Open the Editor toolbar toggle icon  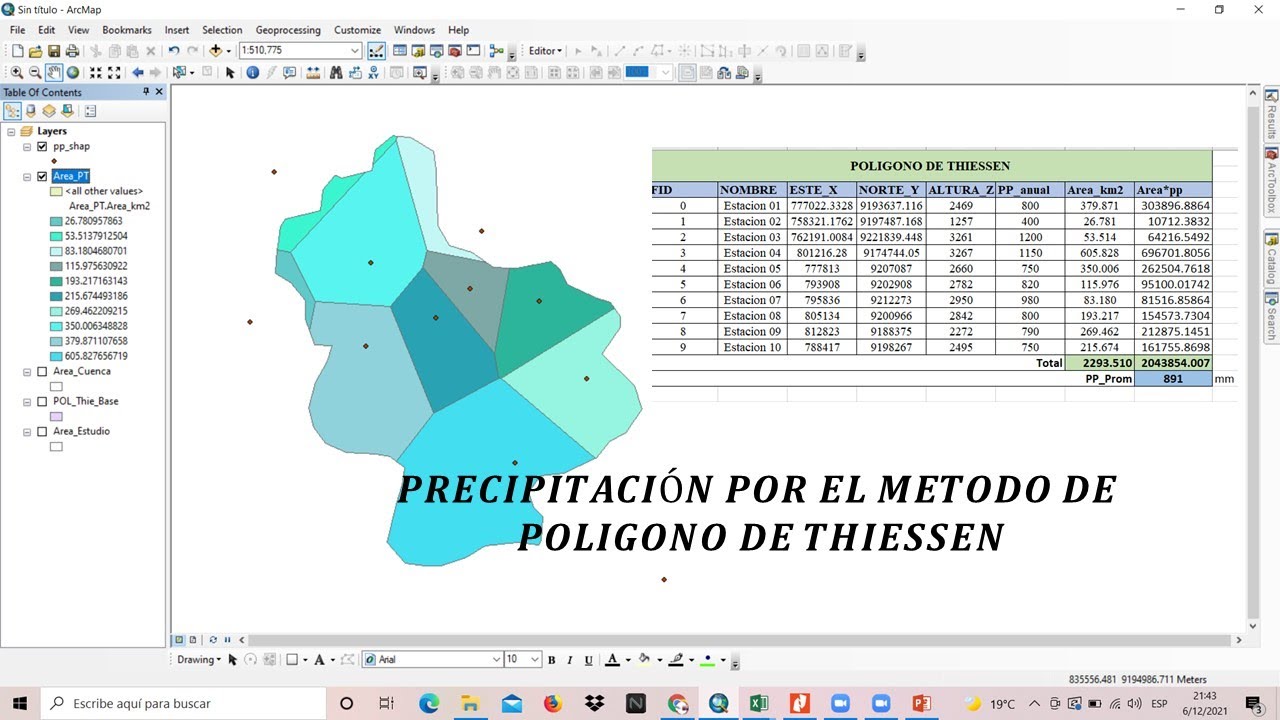coord(377,50)
